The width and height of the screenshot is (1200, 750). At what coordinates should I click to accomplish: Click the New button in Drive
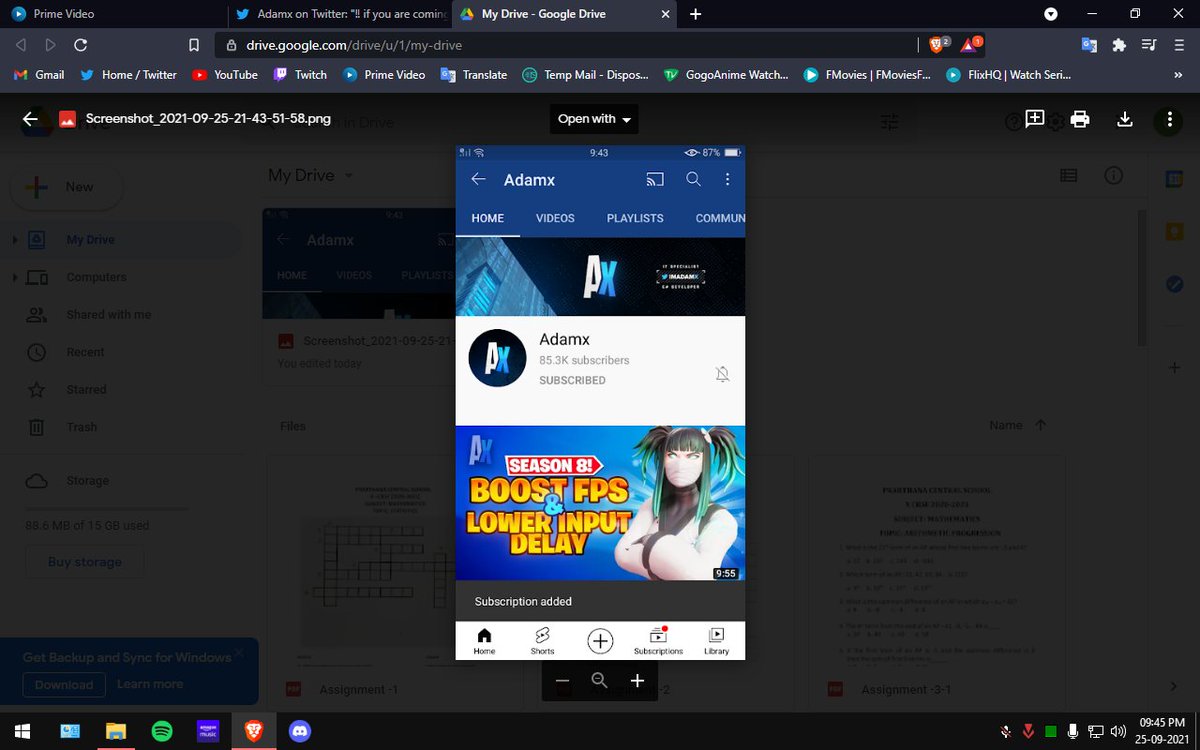click(66, 187)
